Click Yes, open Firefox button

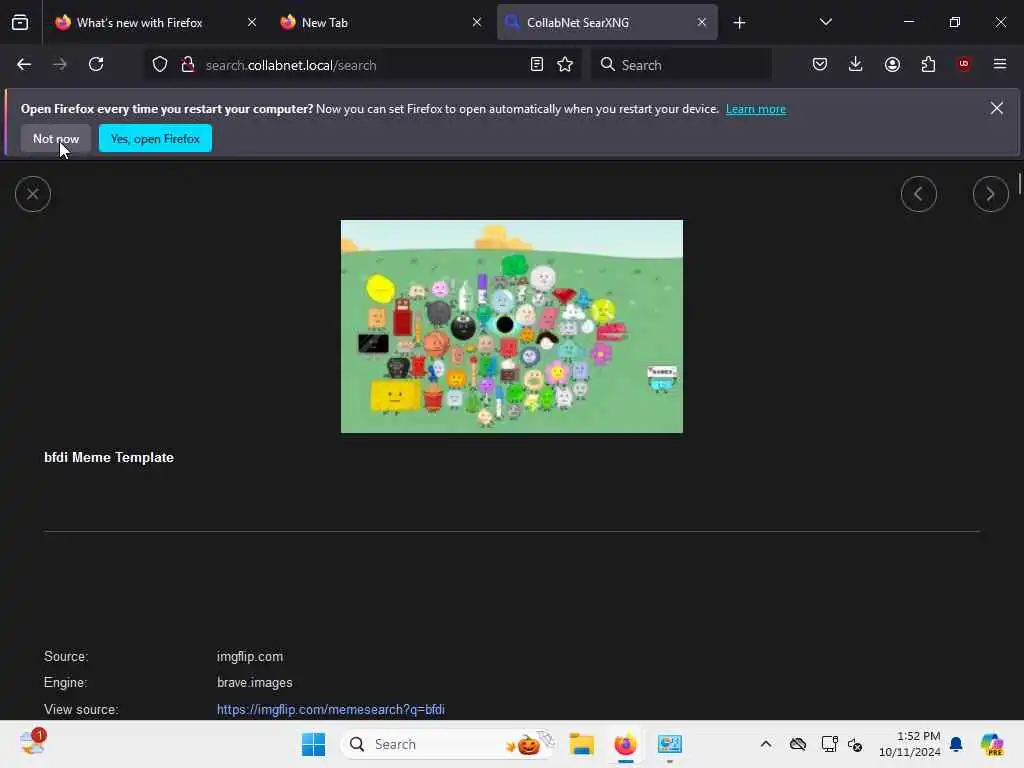coord(155,138)
